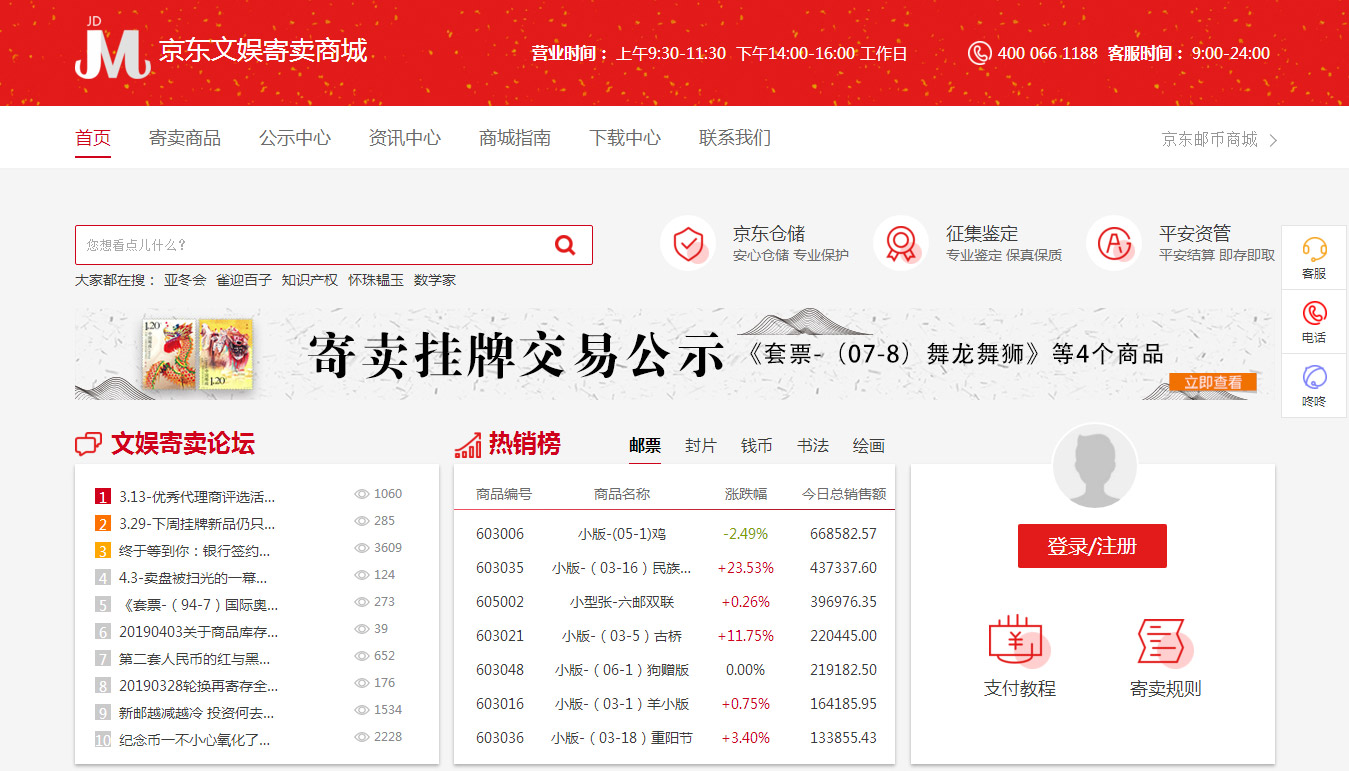The image size is (1349, 771).
Task: Go to 公示中心 in navigation
Action: tap(295, 138)
